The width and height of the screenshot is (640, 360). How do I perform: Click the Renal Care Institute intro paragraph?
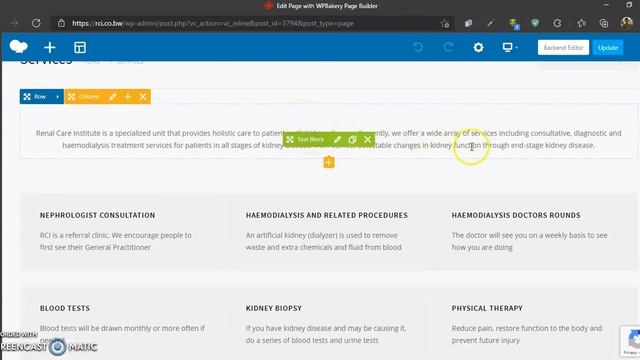pyautogui.click(x=329, y=139)
